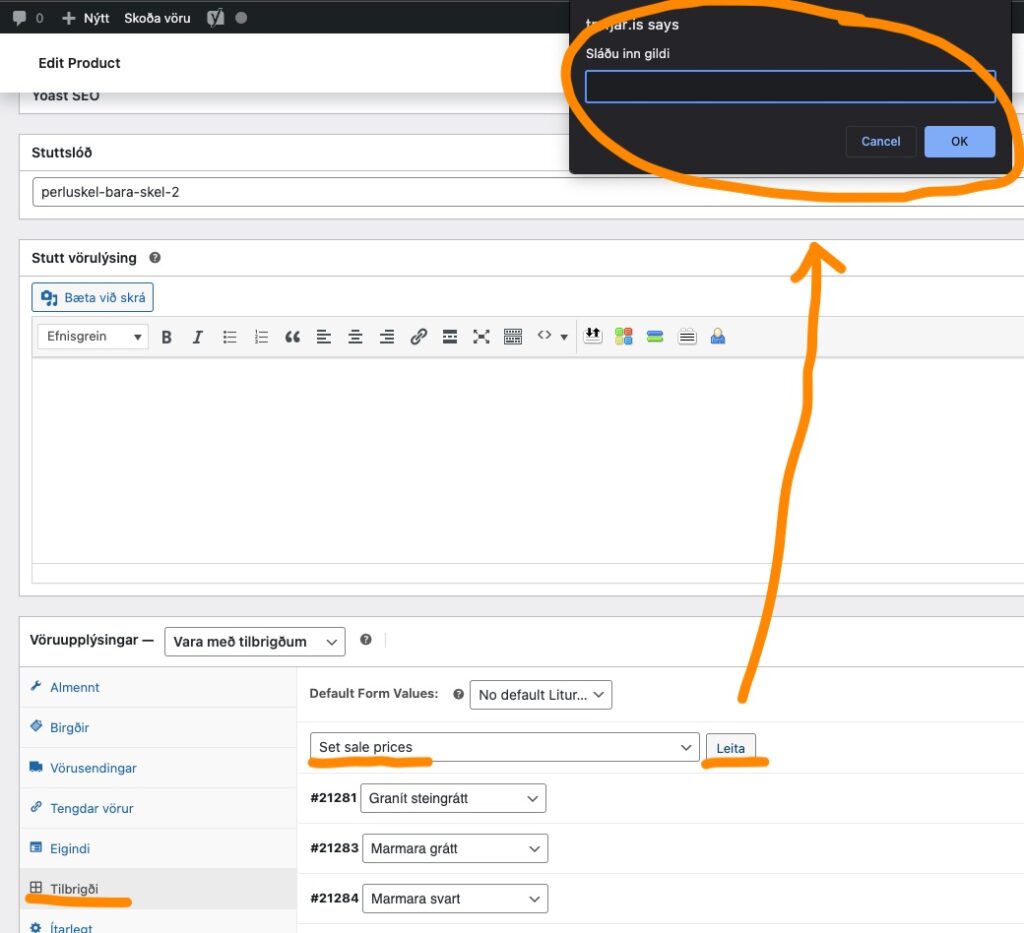Select the Tilbrigði tab
This screenshot has height=933, width=1024.
coord(74,888)
